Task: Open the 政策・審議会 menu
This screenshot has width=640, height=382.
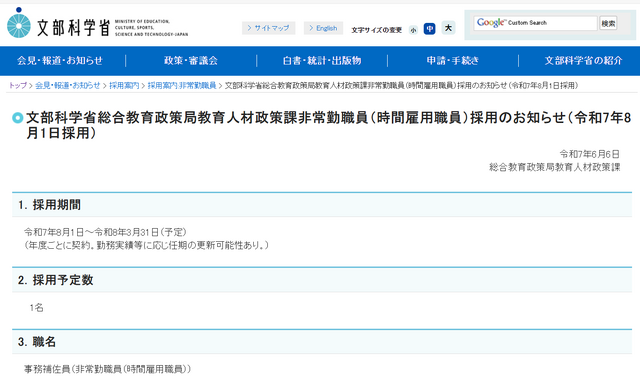Action: point(191,61)
